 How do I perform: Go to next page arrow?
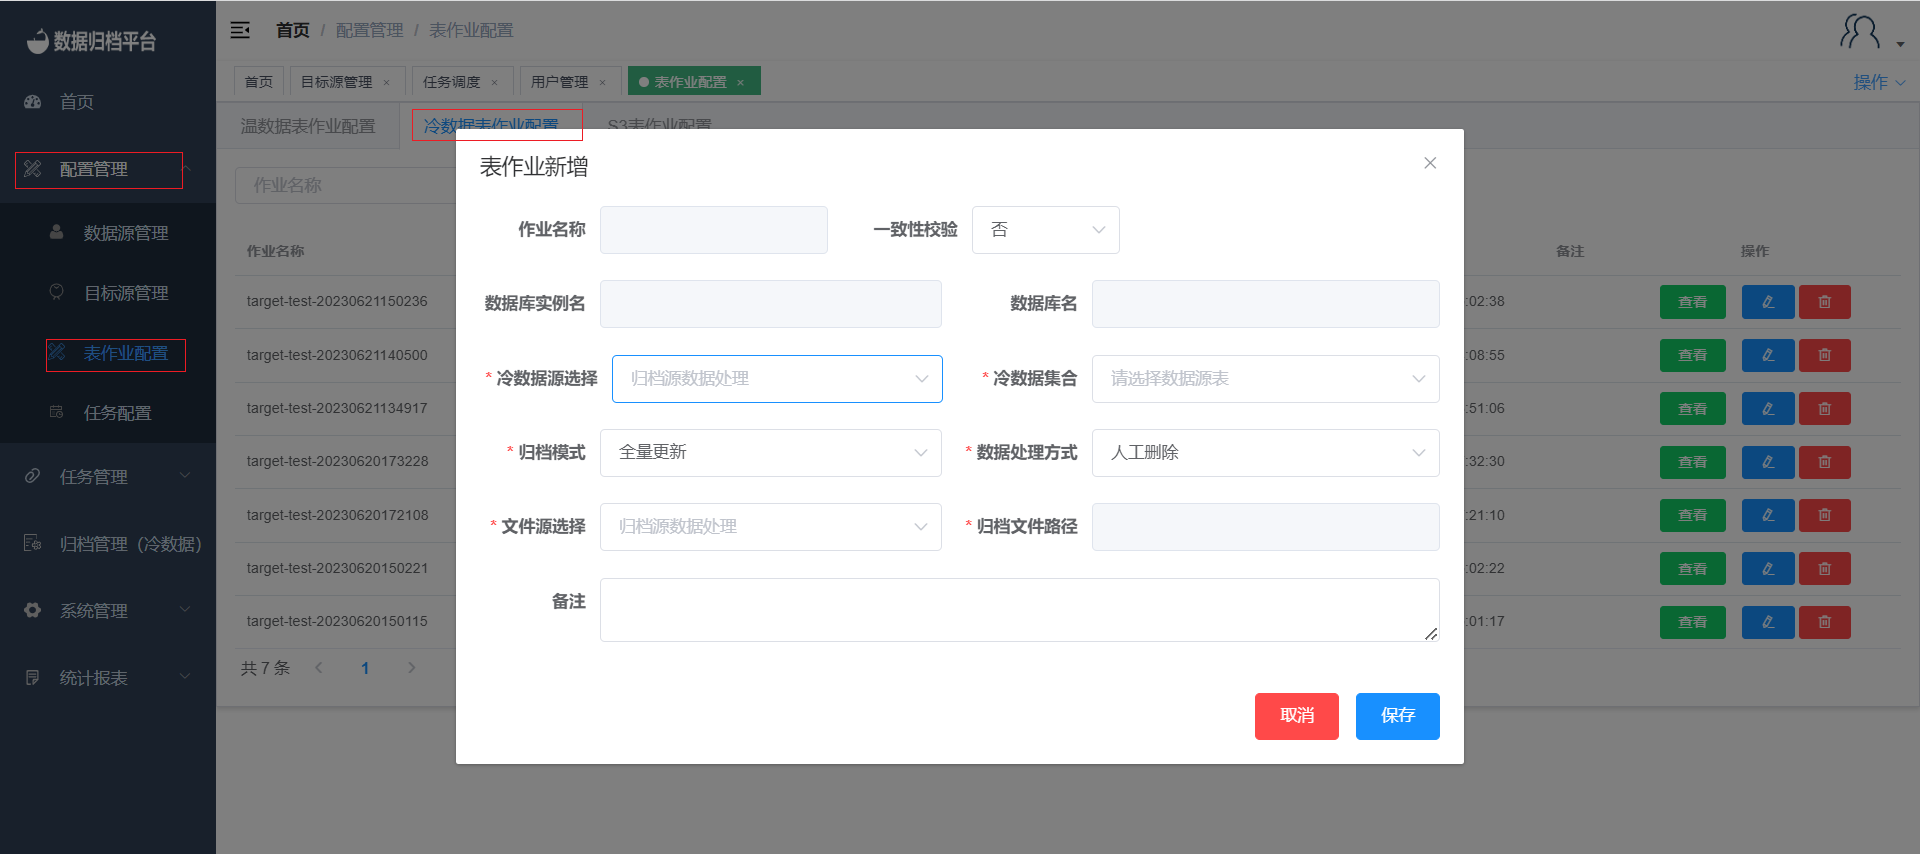pos(411,668)
